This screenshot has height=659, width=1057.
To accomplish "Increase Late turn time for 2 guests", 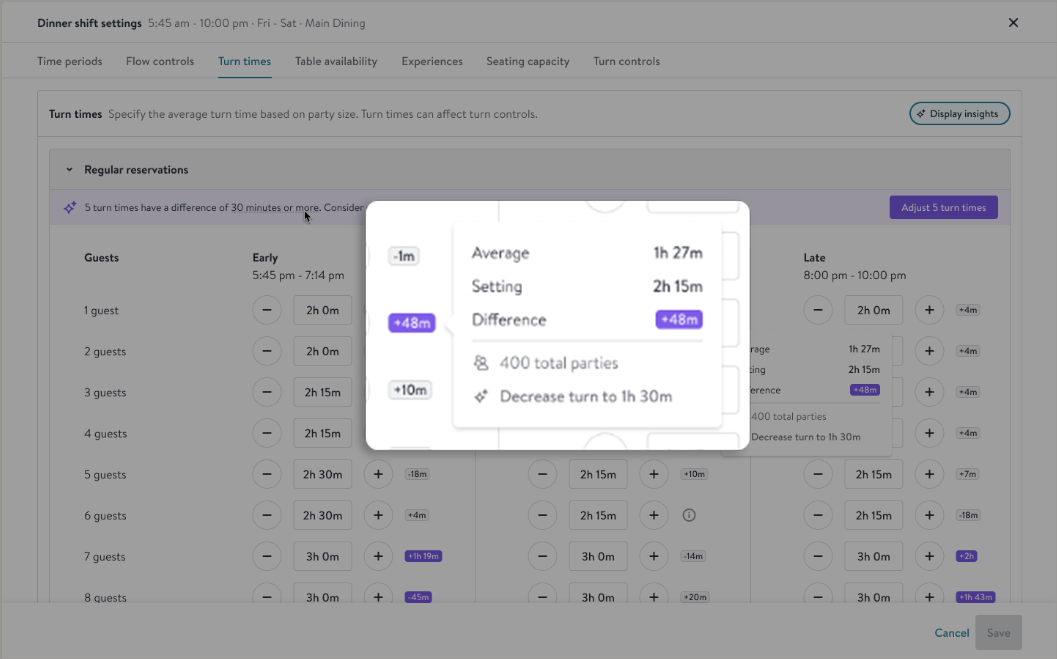I will (x=929, y=352).
